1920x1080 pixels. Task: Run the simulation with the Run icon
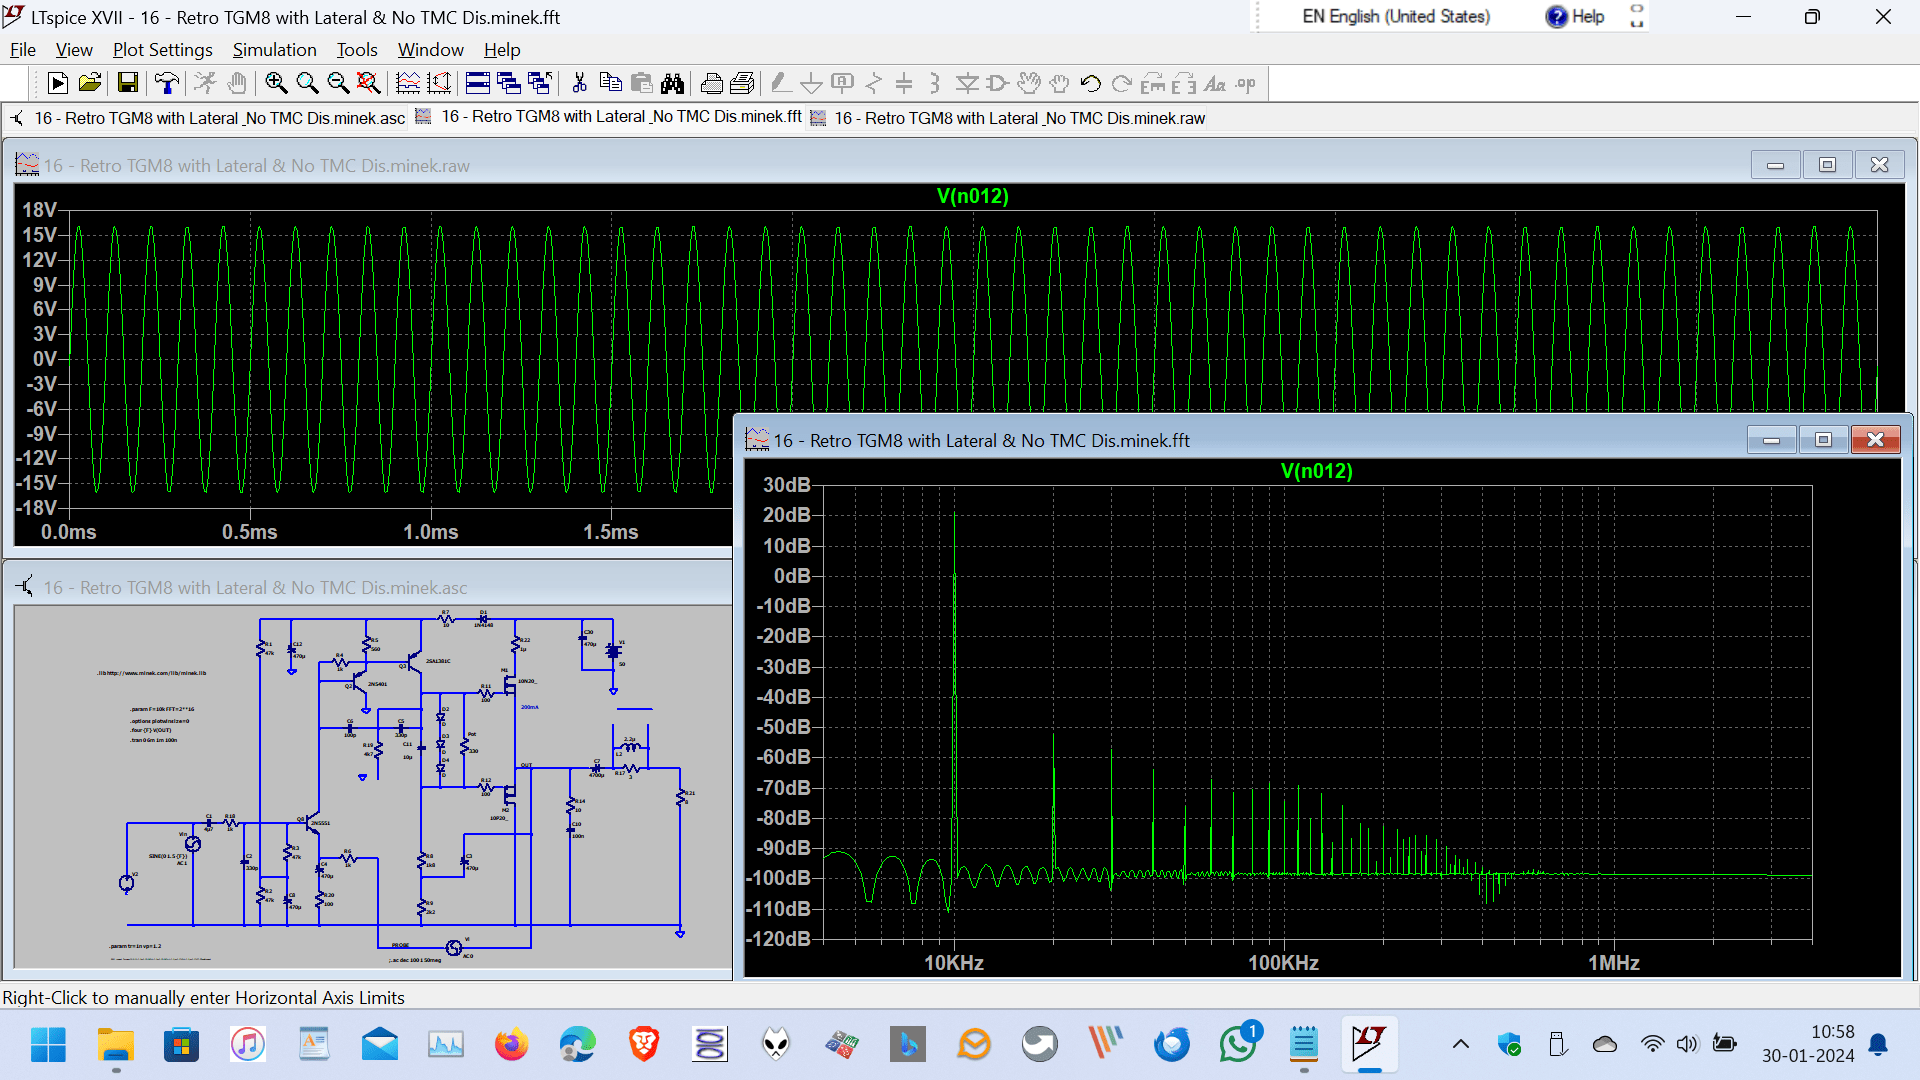pos(58,84)
